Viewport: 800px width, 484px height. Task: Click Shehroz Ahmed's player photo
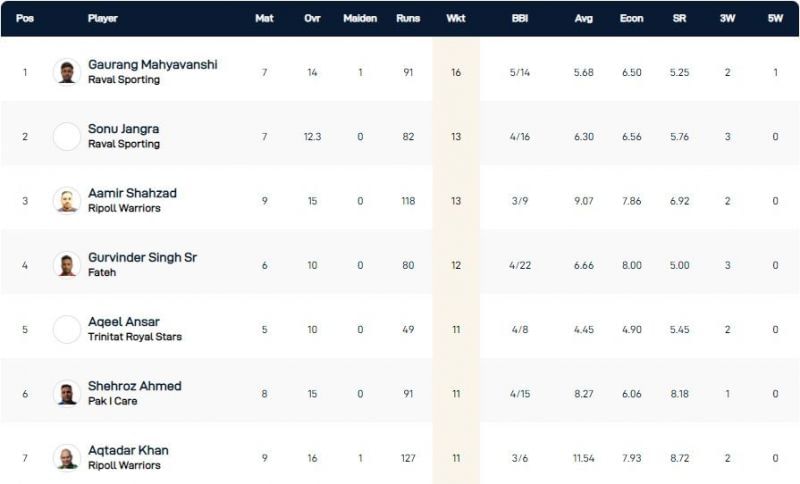point(67,393)
